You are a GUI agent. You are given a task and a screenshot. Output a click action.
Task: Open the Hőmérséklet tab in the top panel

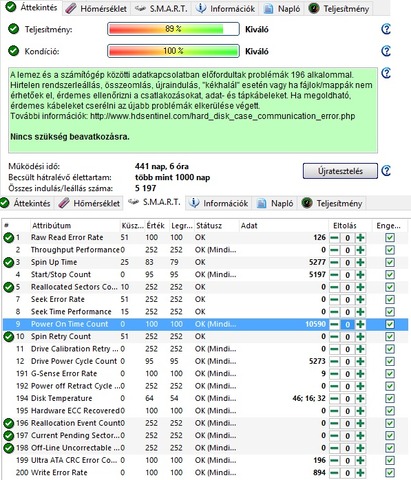click(96, 8)
